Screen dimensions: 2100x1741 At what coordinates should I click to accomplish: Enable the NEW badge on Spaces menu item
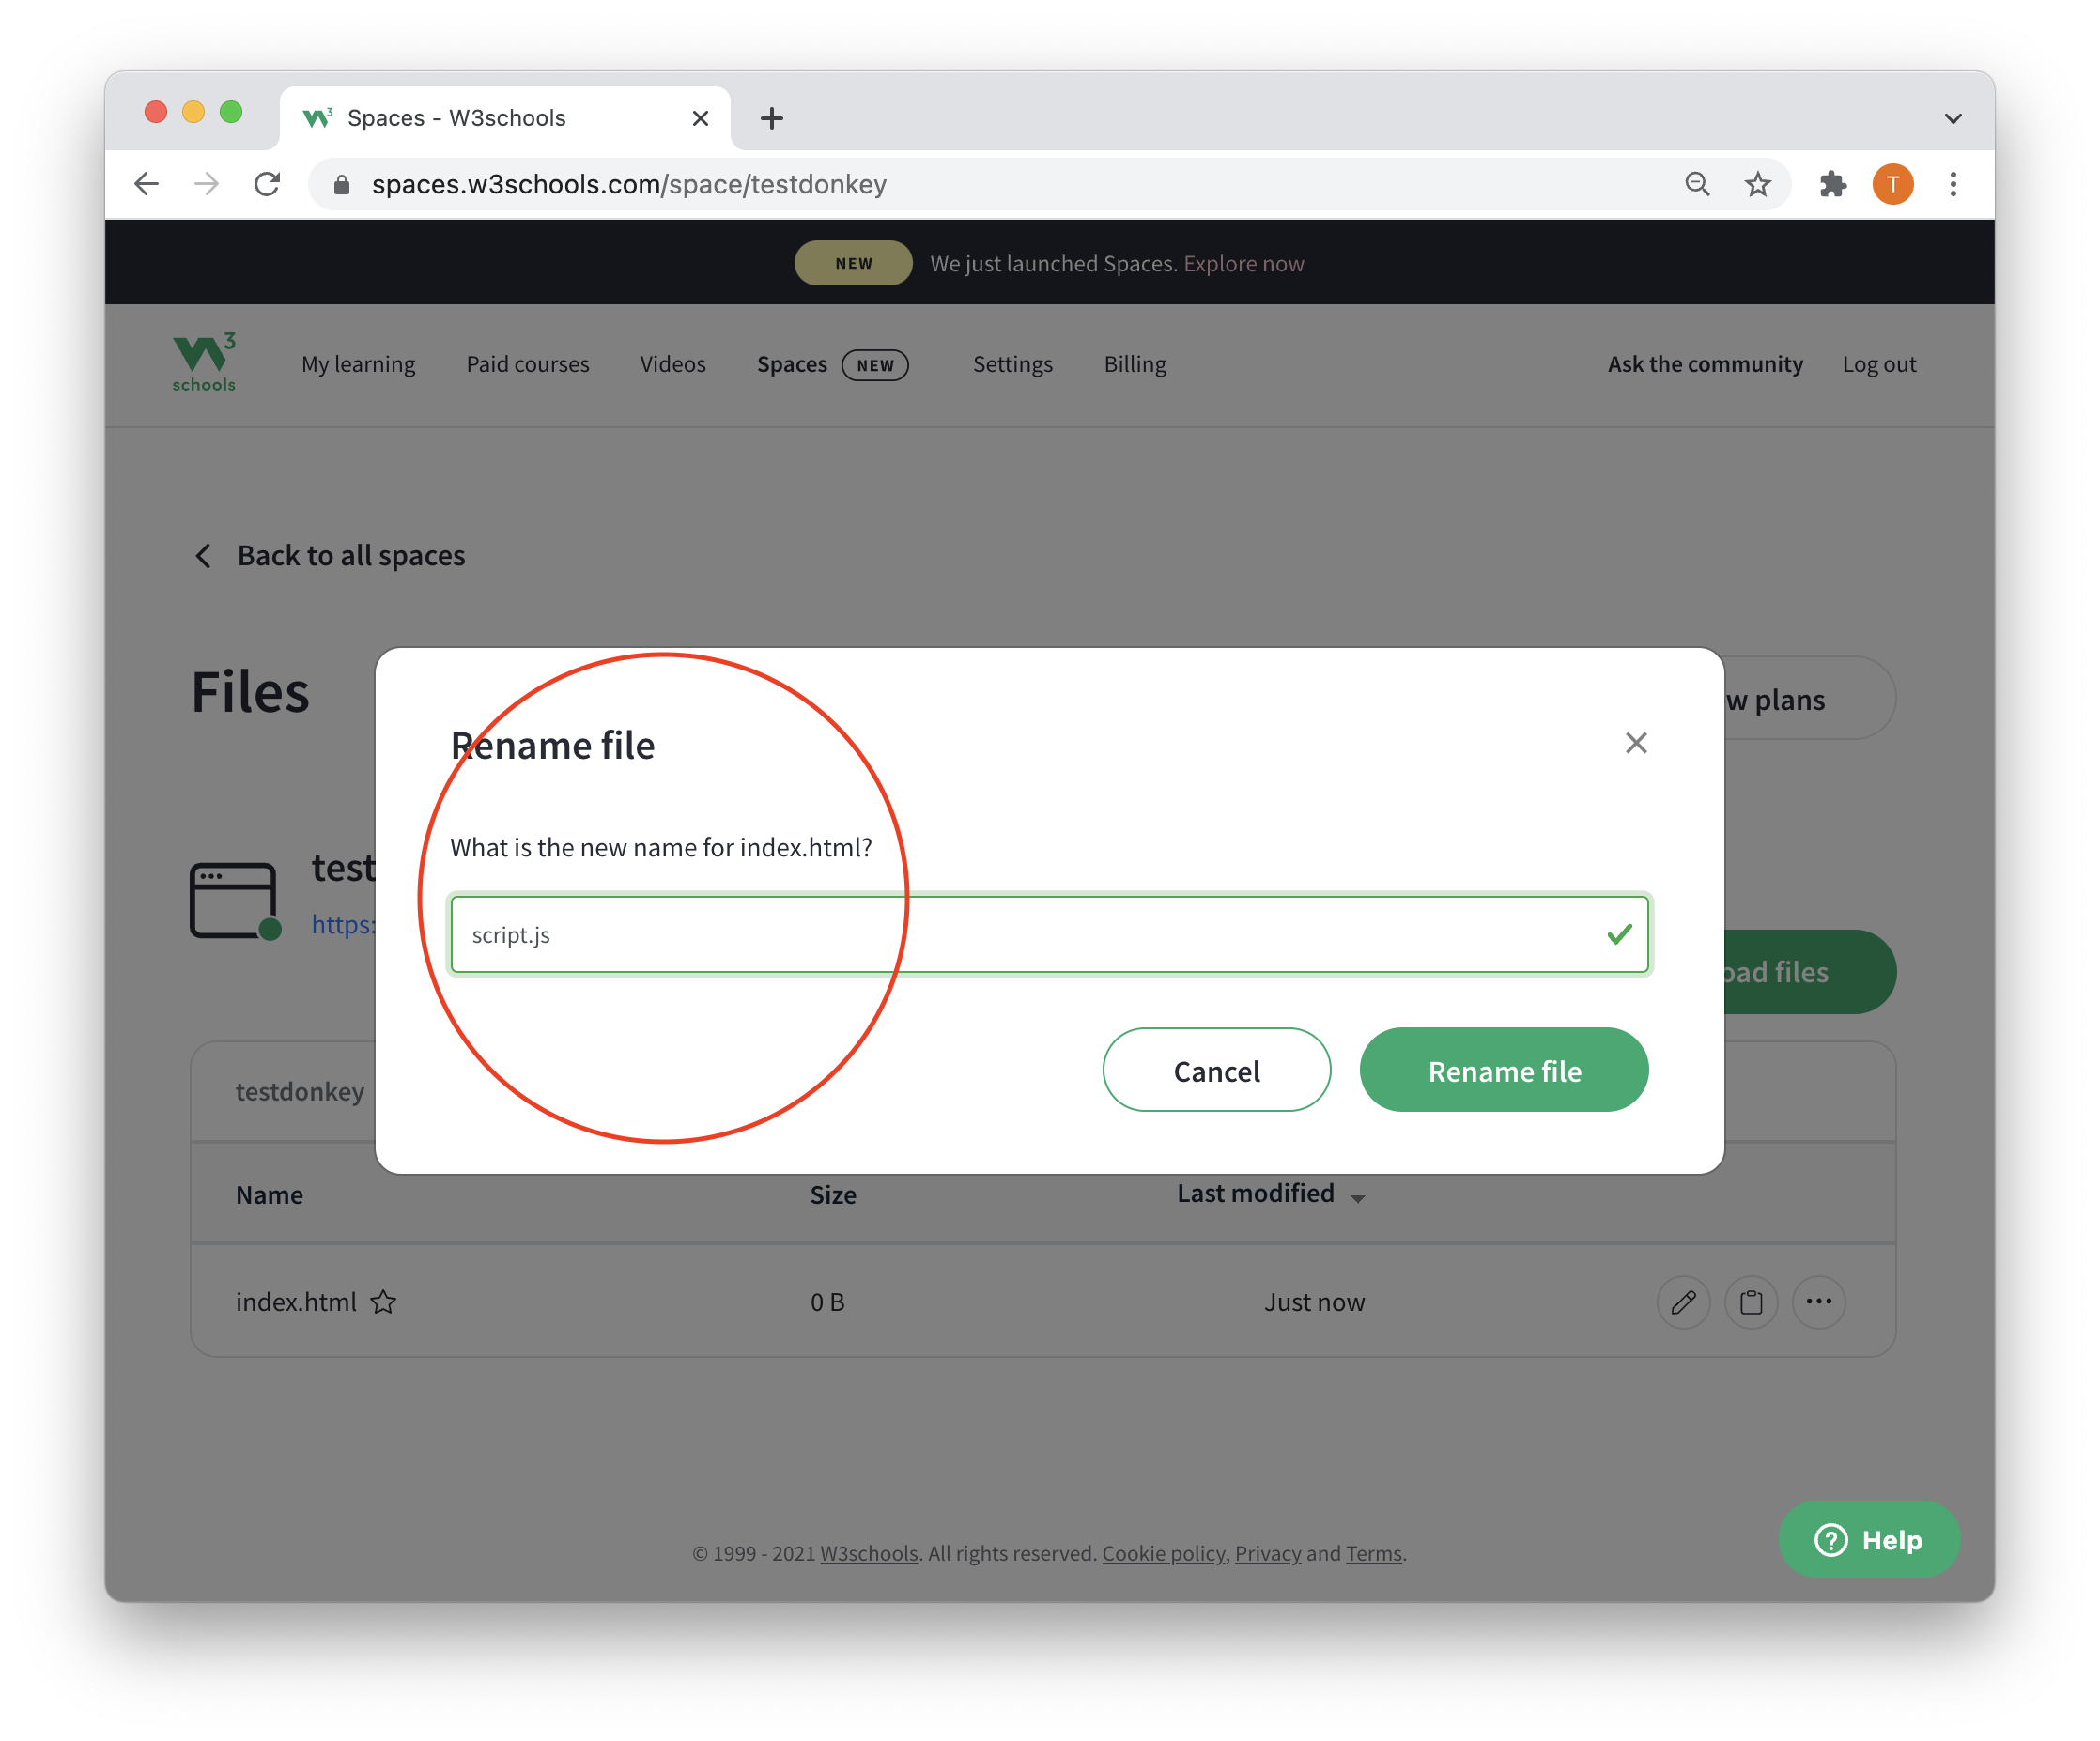(x=877, y=364)
